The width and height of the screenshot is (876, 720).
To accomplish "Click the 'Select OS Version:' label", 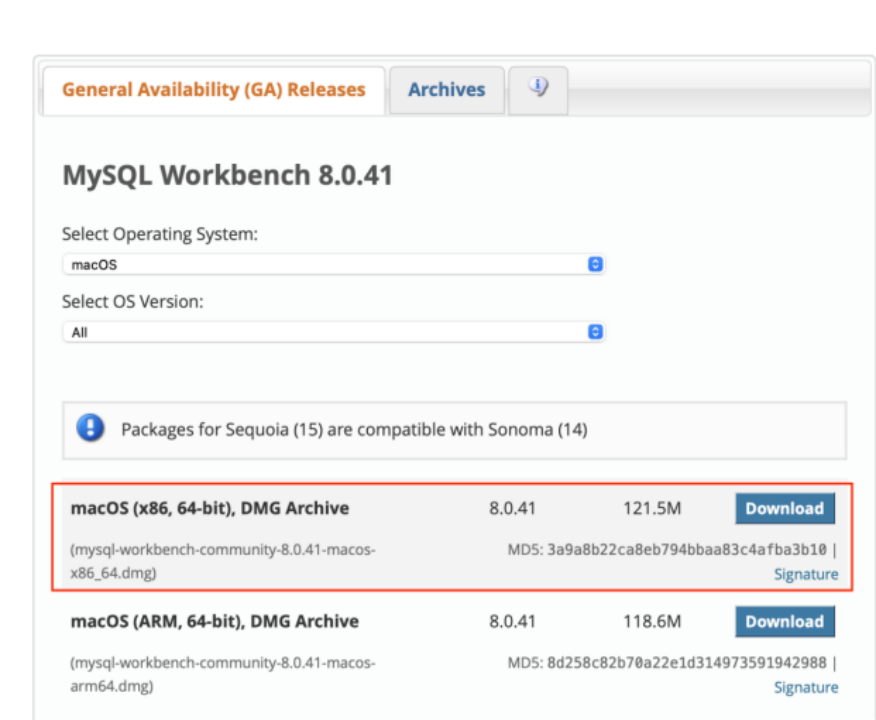I will coord(132,302).
